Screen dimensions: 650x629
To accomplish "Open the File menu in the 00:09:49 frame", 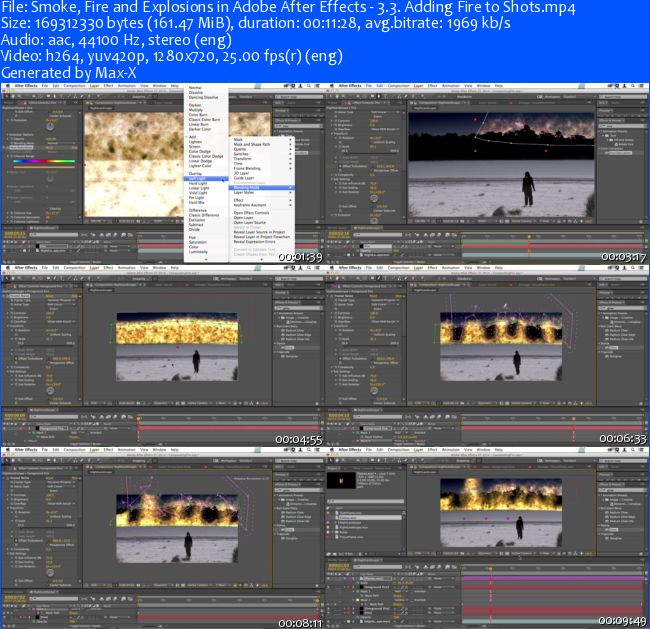I will pyautogui.click(x=369, y=450).
